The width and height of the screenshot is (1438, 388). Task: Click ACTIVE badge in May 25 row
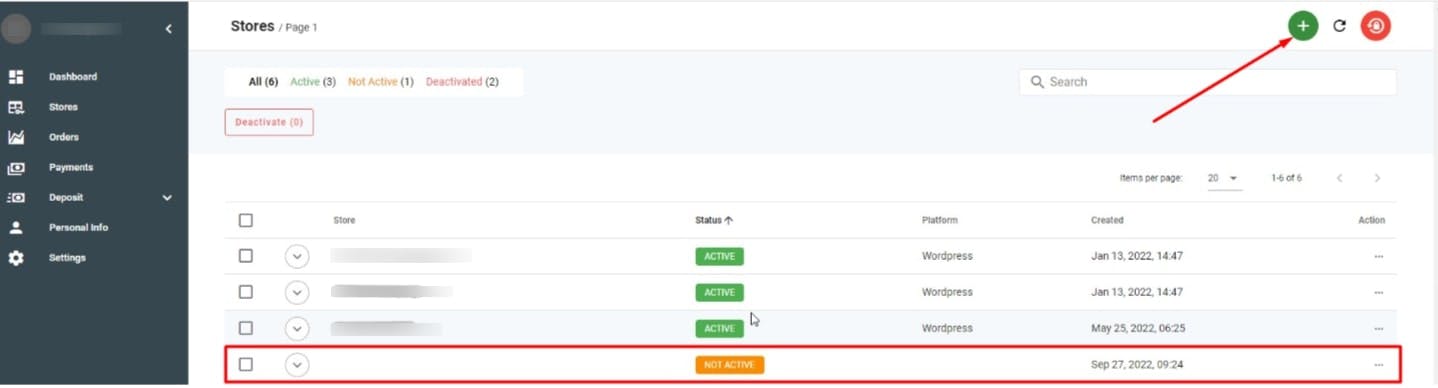coord(720,328)
